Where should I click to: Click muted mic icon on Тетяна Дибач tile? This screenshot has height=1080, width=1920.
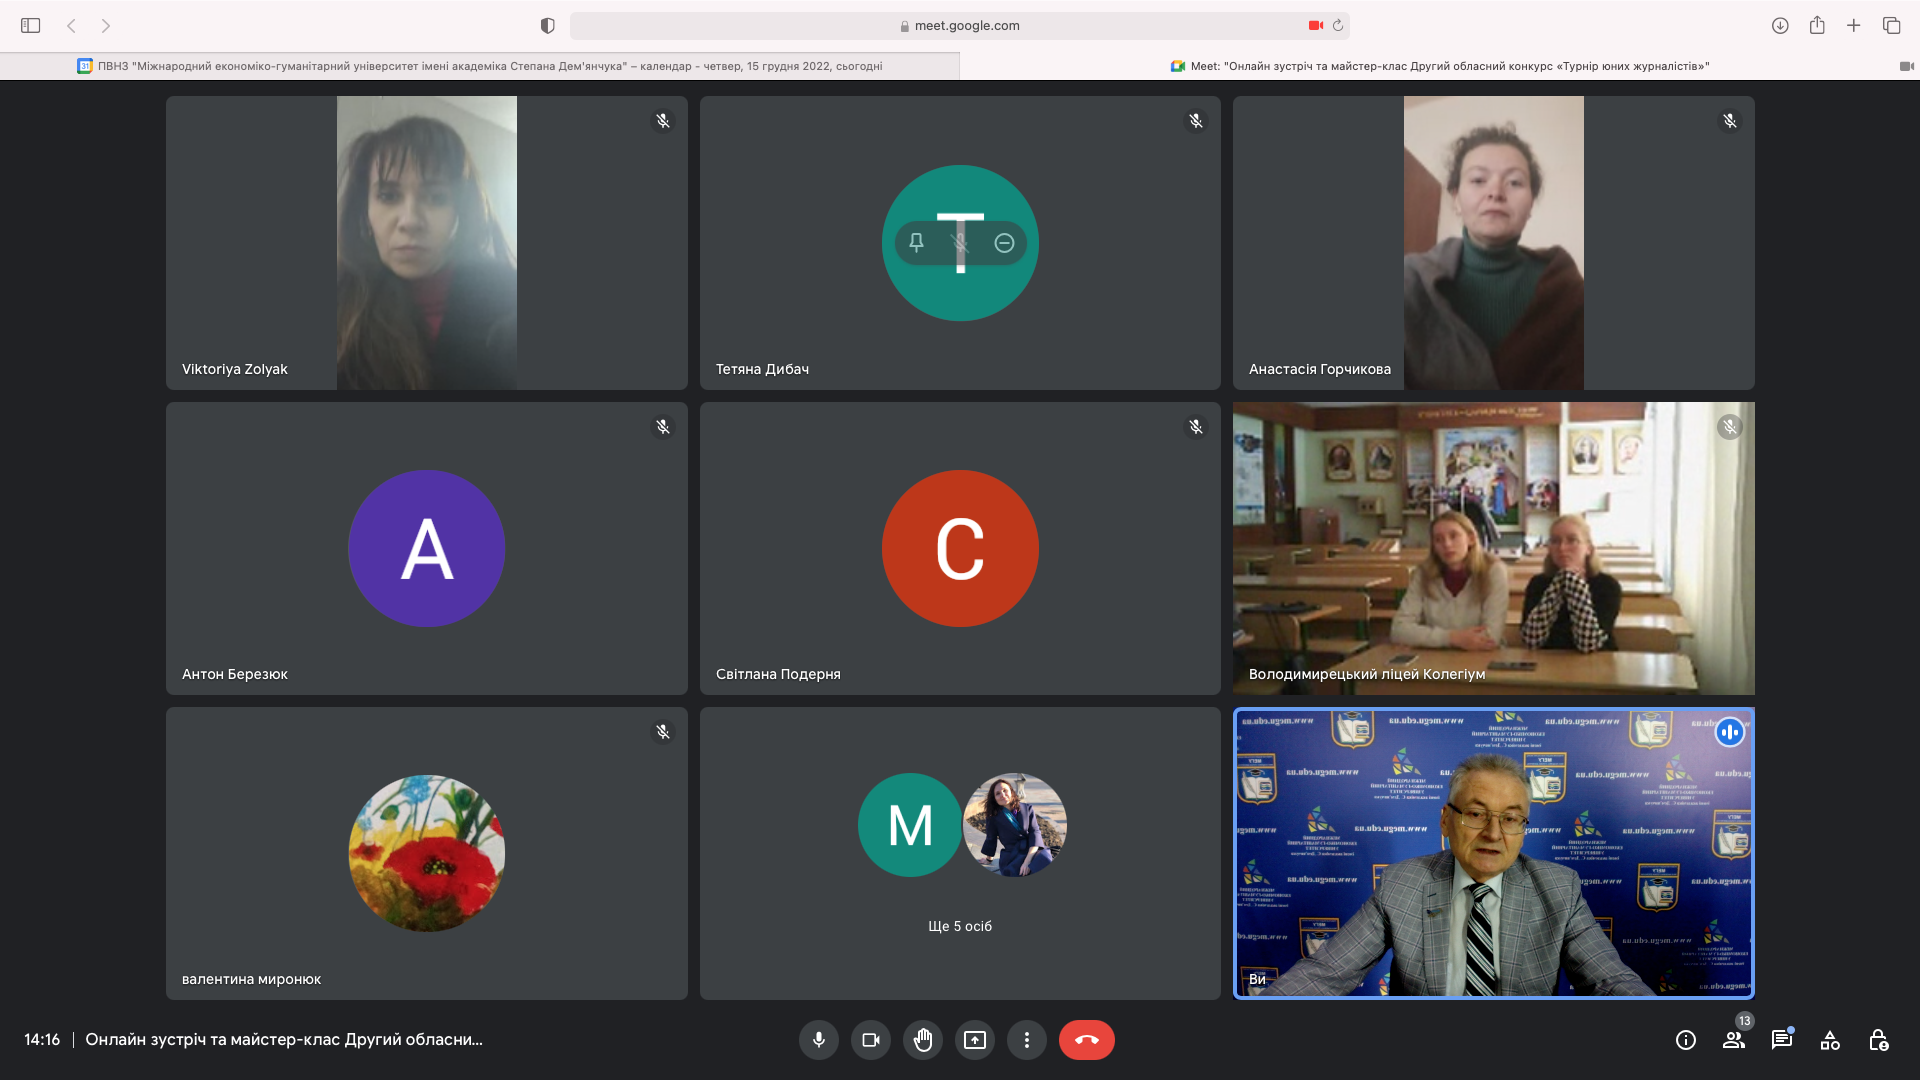tap(1196, 121)
